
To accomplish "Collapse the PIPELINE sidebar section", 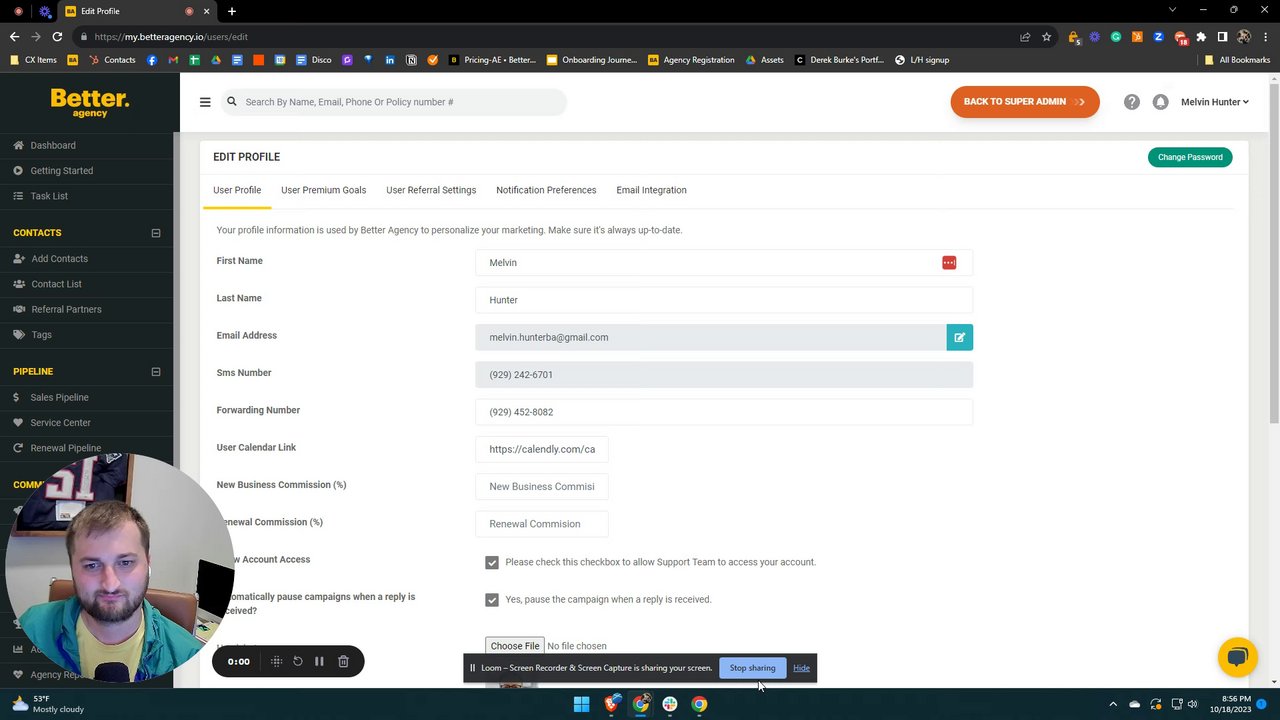I will pyautogui.click(x=156, y=372).
